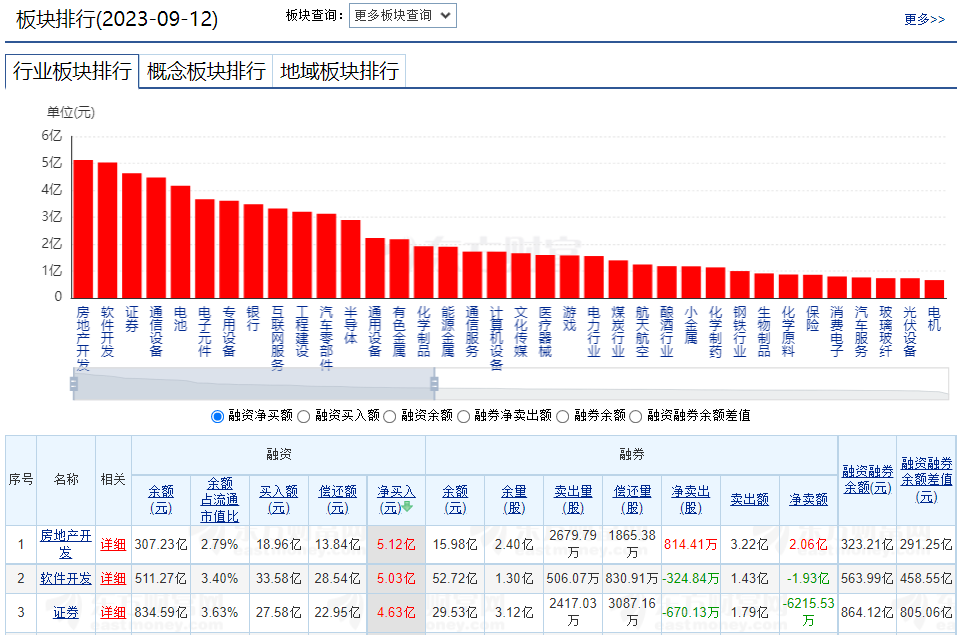Open 详细 link for the 软件开发 row

point(113,578)
